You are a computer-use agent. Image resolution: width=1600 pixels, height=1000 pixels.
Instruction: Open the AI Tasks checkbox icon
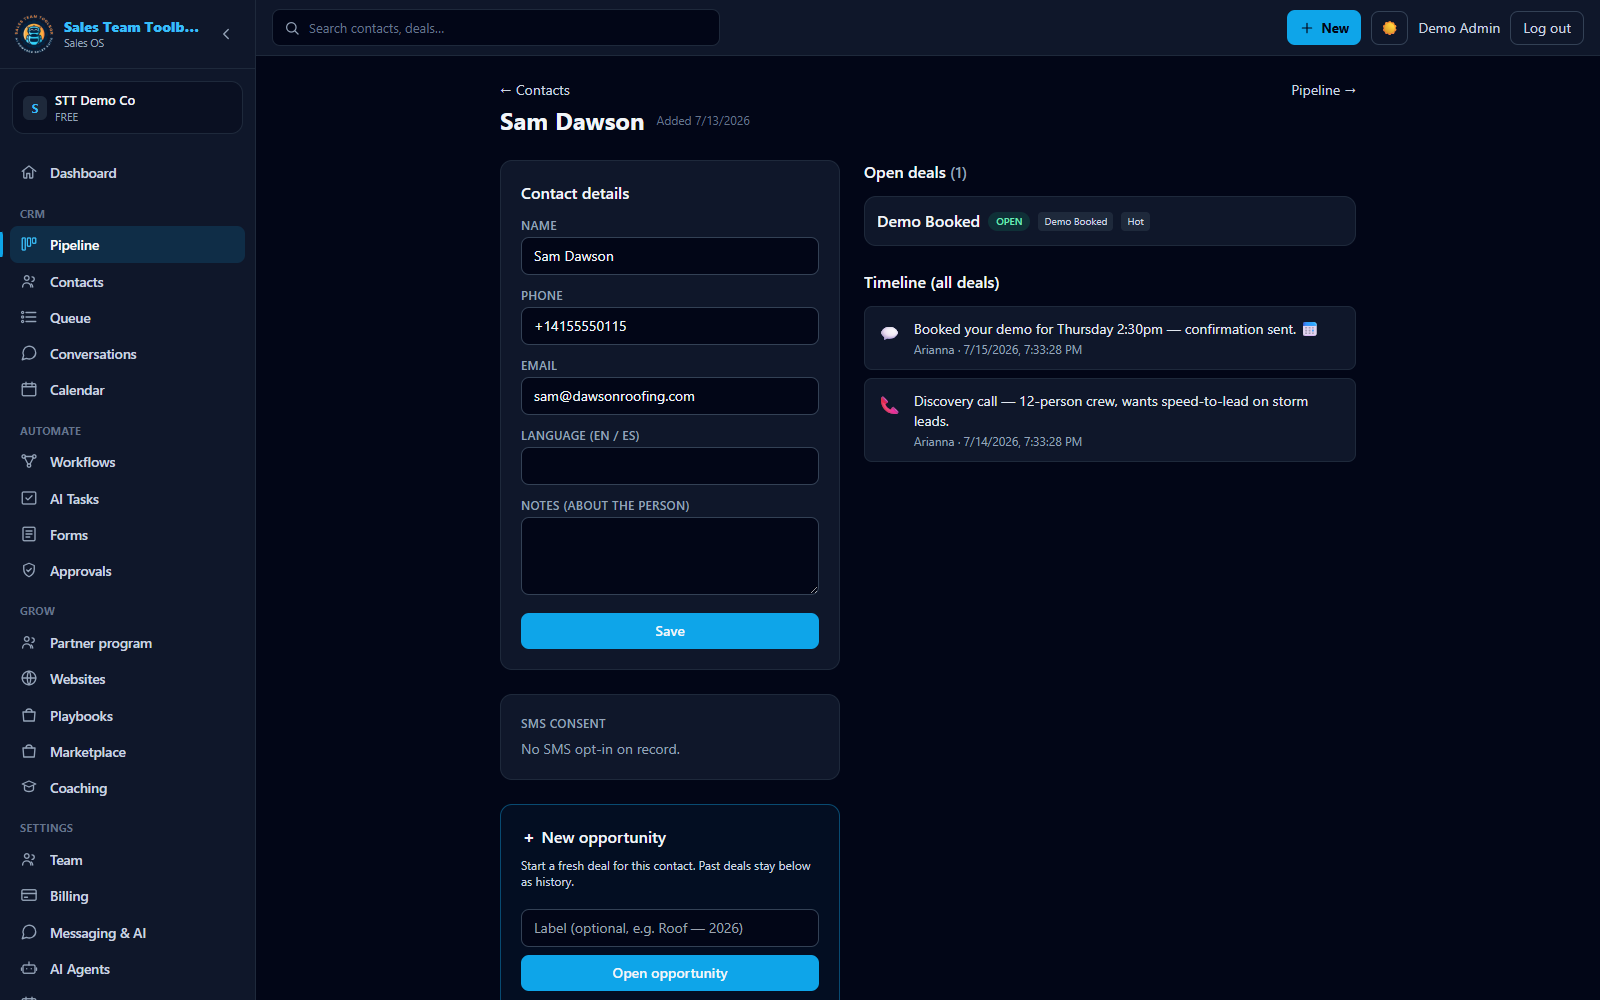pos(29,498)
